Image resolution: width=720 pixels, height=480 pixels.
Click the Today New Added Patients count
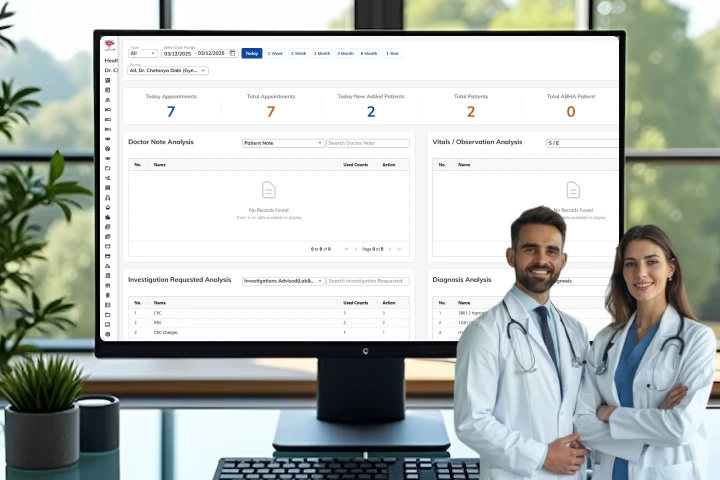click(371, 112)
